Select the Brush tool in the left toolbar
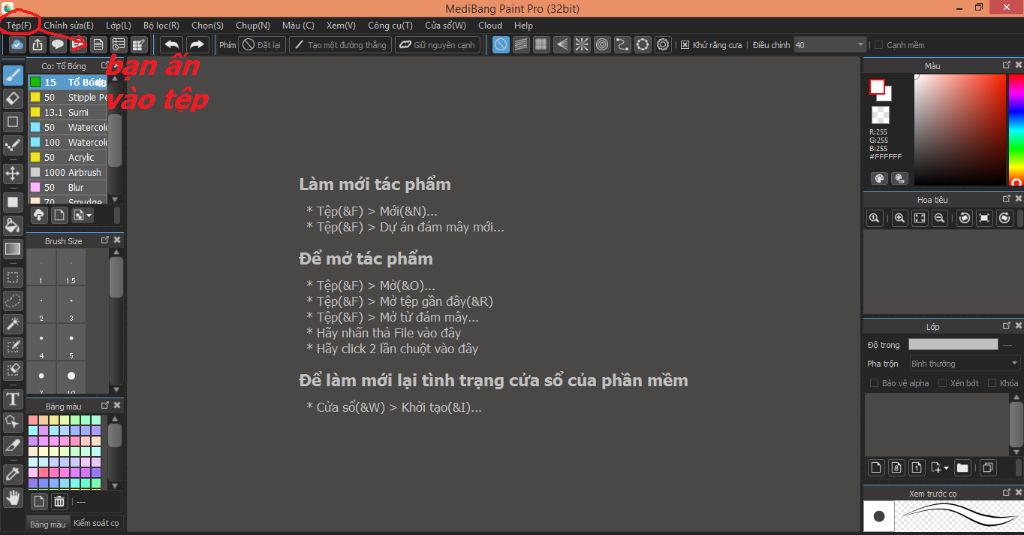The width and height of the screenshot is (1024, 535). point(12,75)
